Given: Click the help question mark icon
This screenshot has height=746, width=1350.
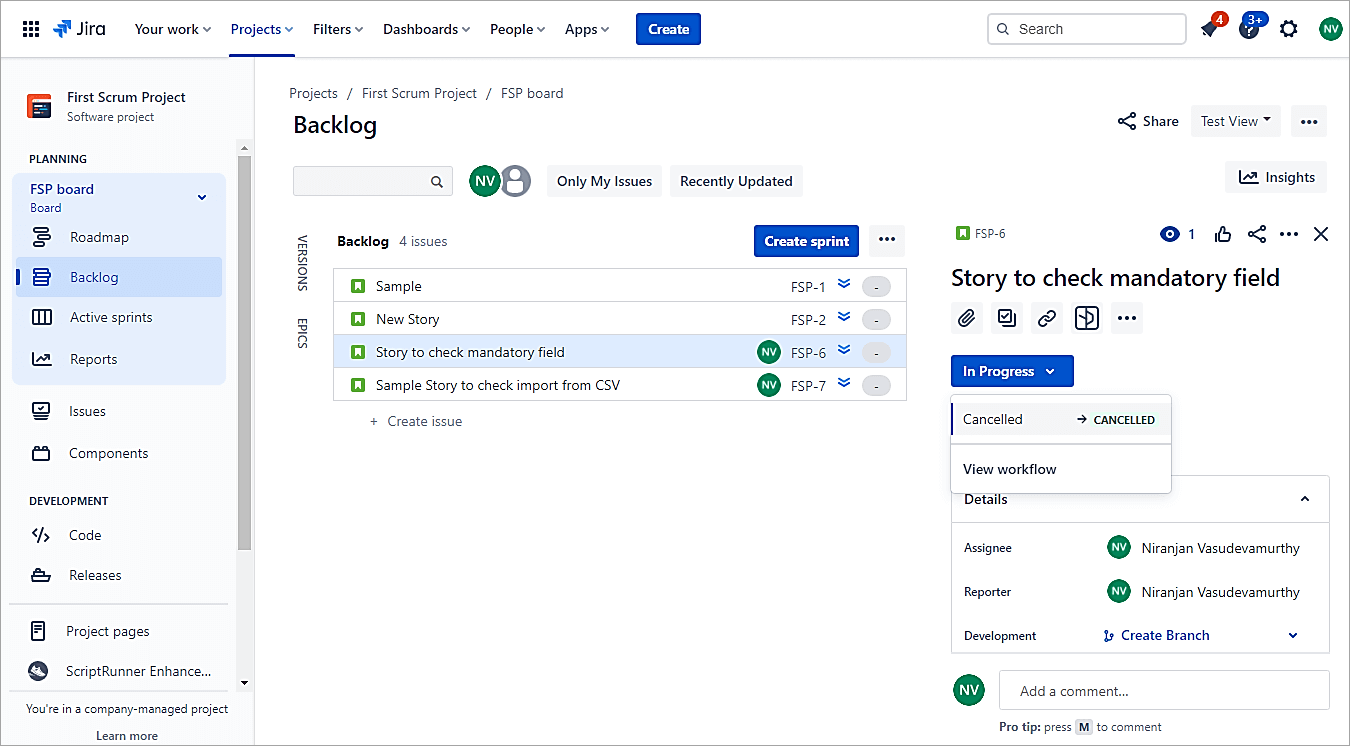Looking at the screenshot, I should 1249,29.
